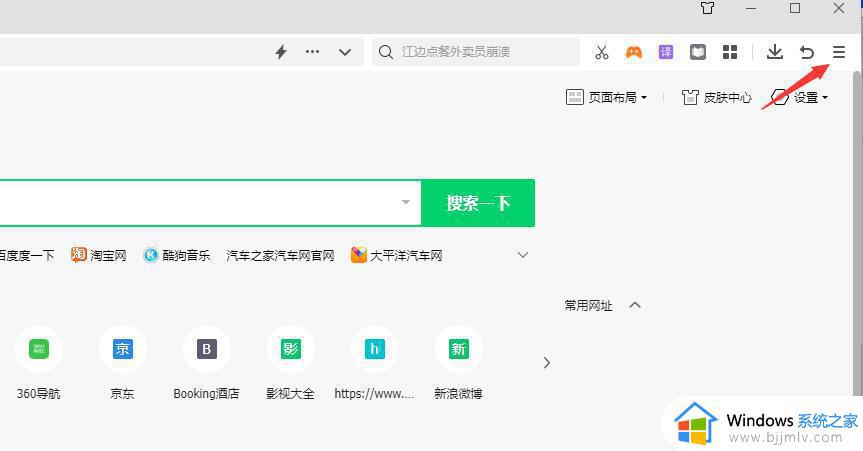This screenshot has width=863, height=451.
Task: Open the 百度一下 link
Action: coord(27,256)
